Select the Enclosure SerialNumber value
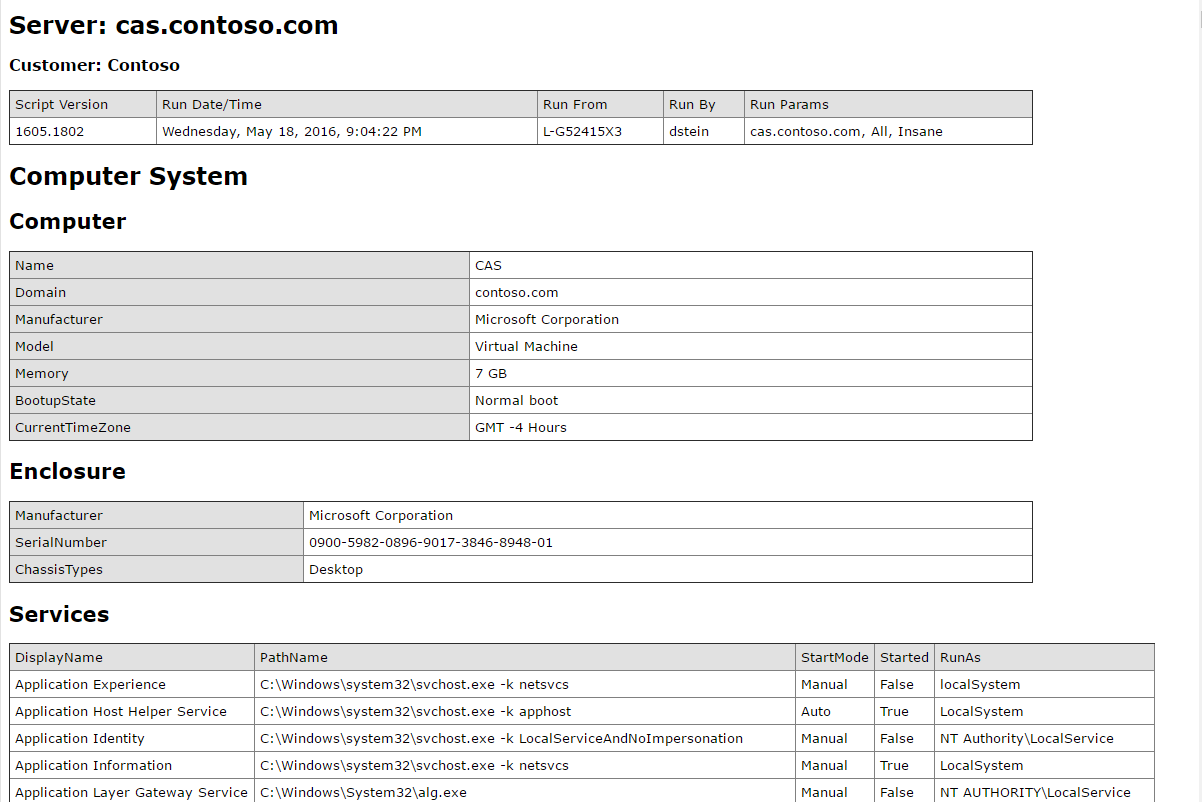Image resolution: width=1202 pixels, height=802 pixels. (x=430, y=542)
